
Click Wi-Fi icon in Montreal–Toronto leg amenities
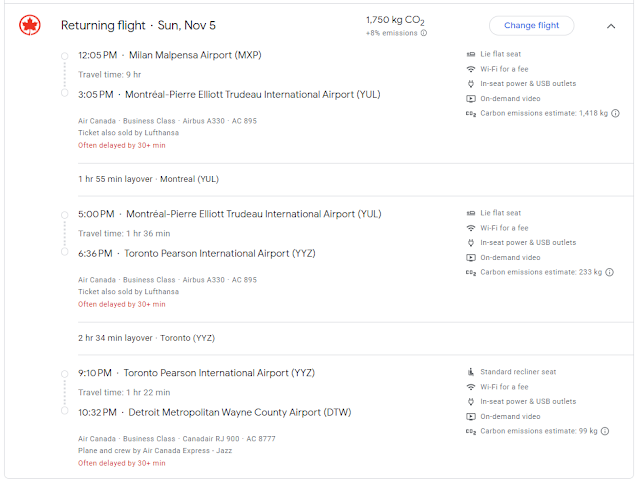point(471,228)
